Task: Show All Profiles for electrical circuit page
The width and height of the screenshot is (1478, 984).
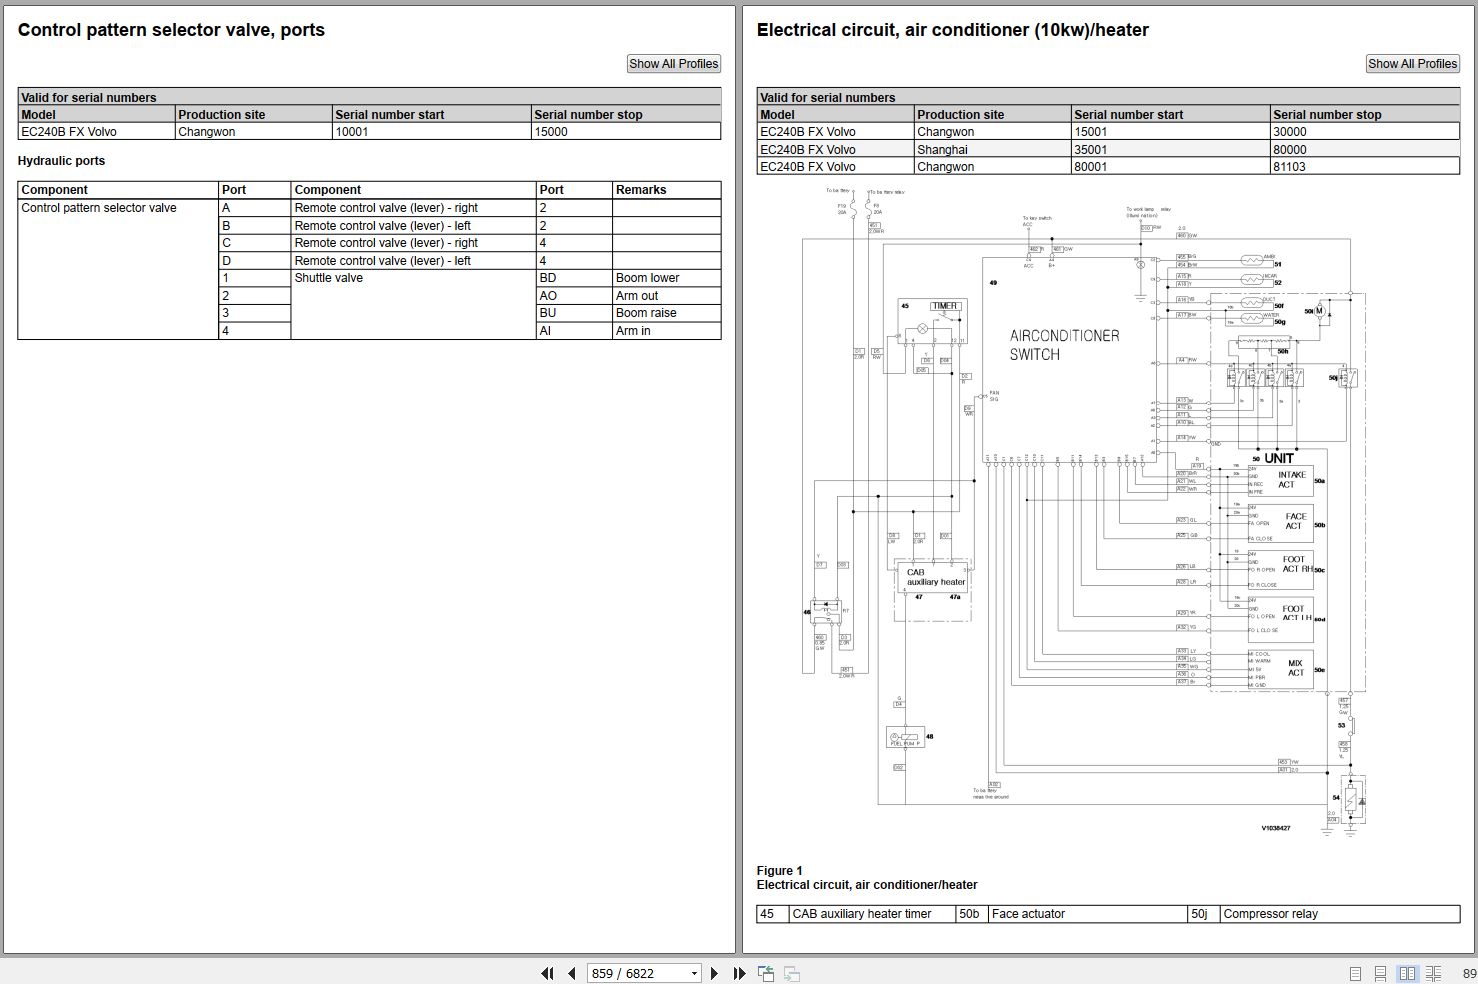Action: pyautogui.click(x=1412, y=64)
